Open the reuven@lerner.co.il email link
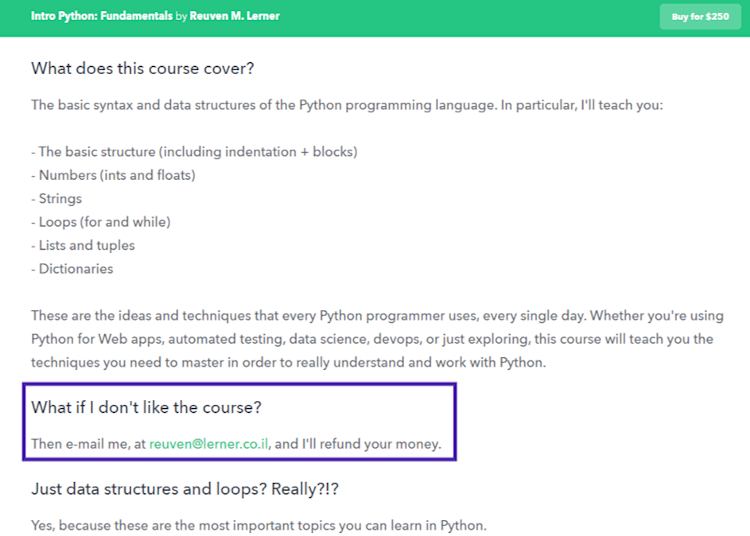The height and width of the screenshot is (536, 750). coord(209,444)
